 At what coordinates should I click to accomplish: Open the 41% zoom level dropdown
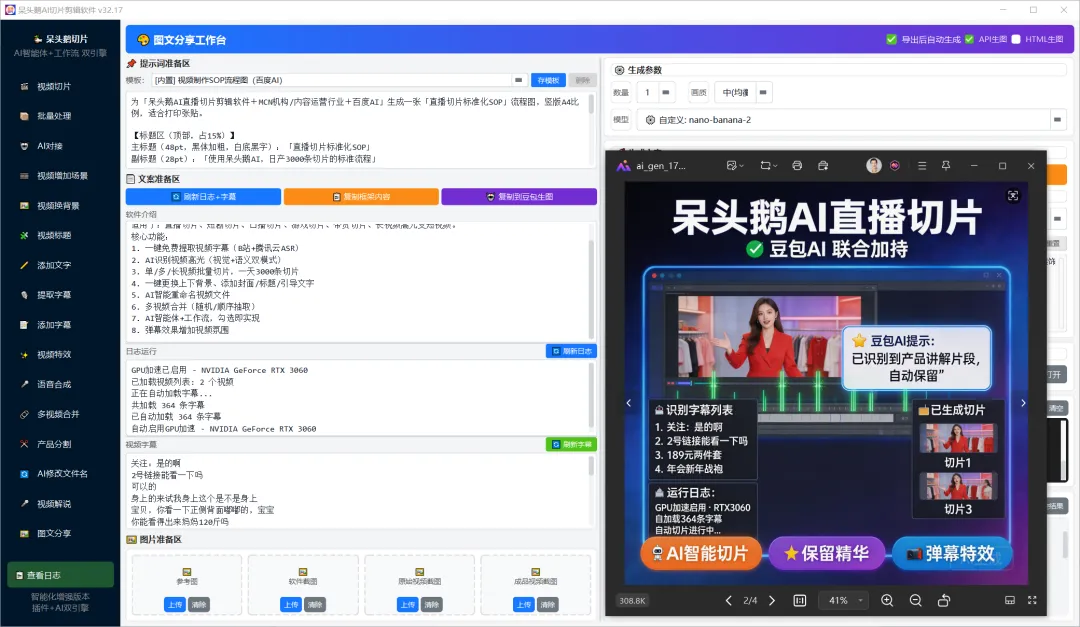coord(844,601)
